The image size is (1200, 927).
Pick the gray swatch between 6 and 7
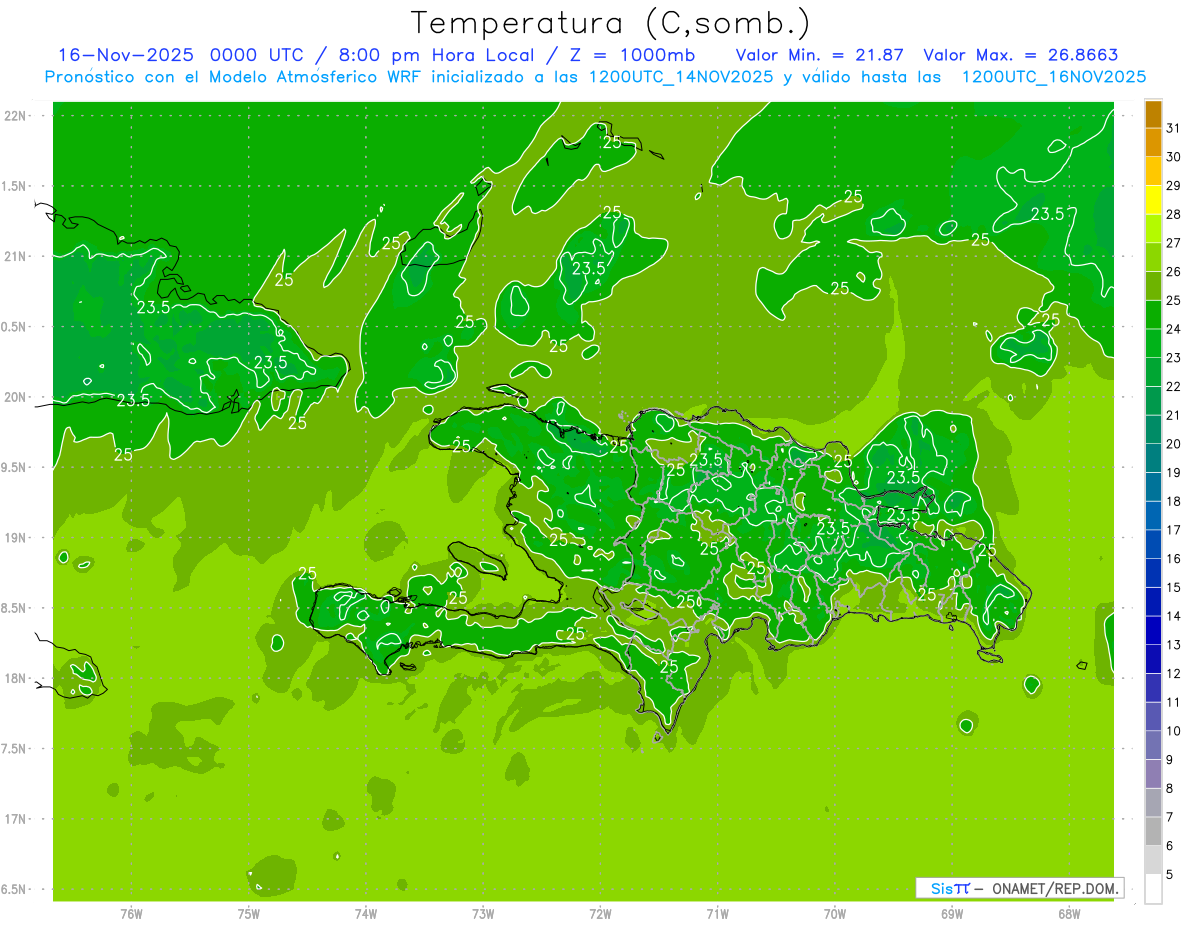1153,831
